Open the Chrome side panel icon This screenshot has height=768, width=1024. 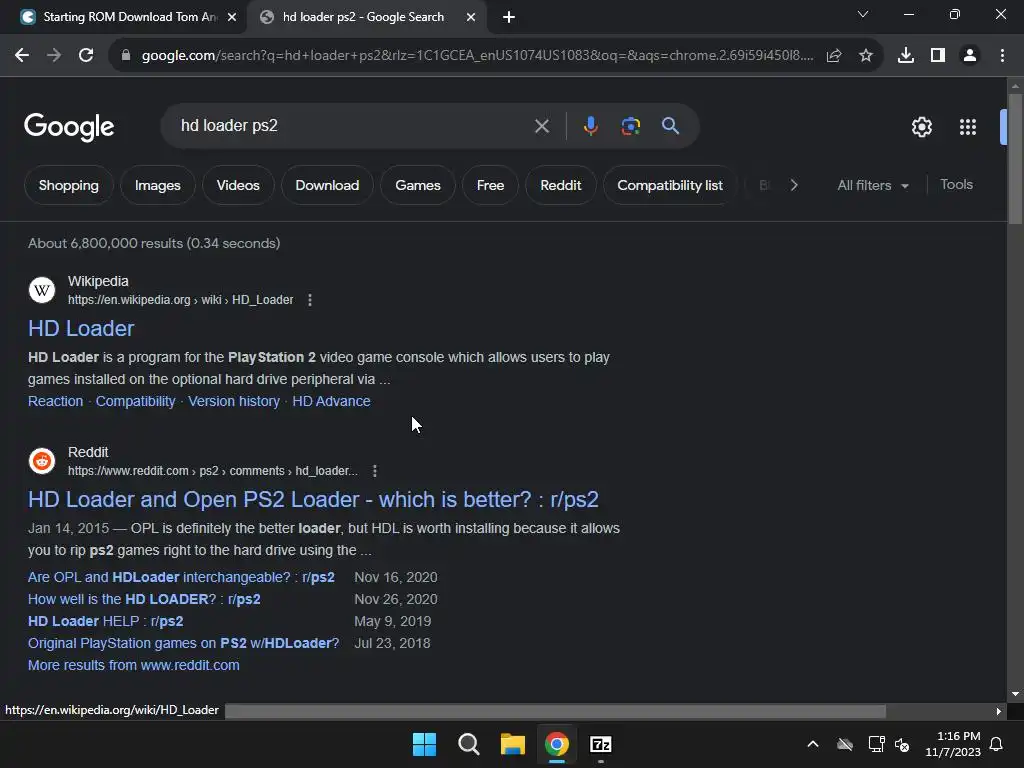click(x=938, y=56)
